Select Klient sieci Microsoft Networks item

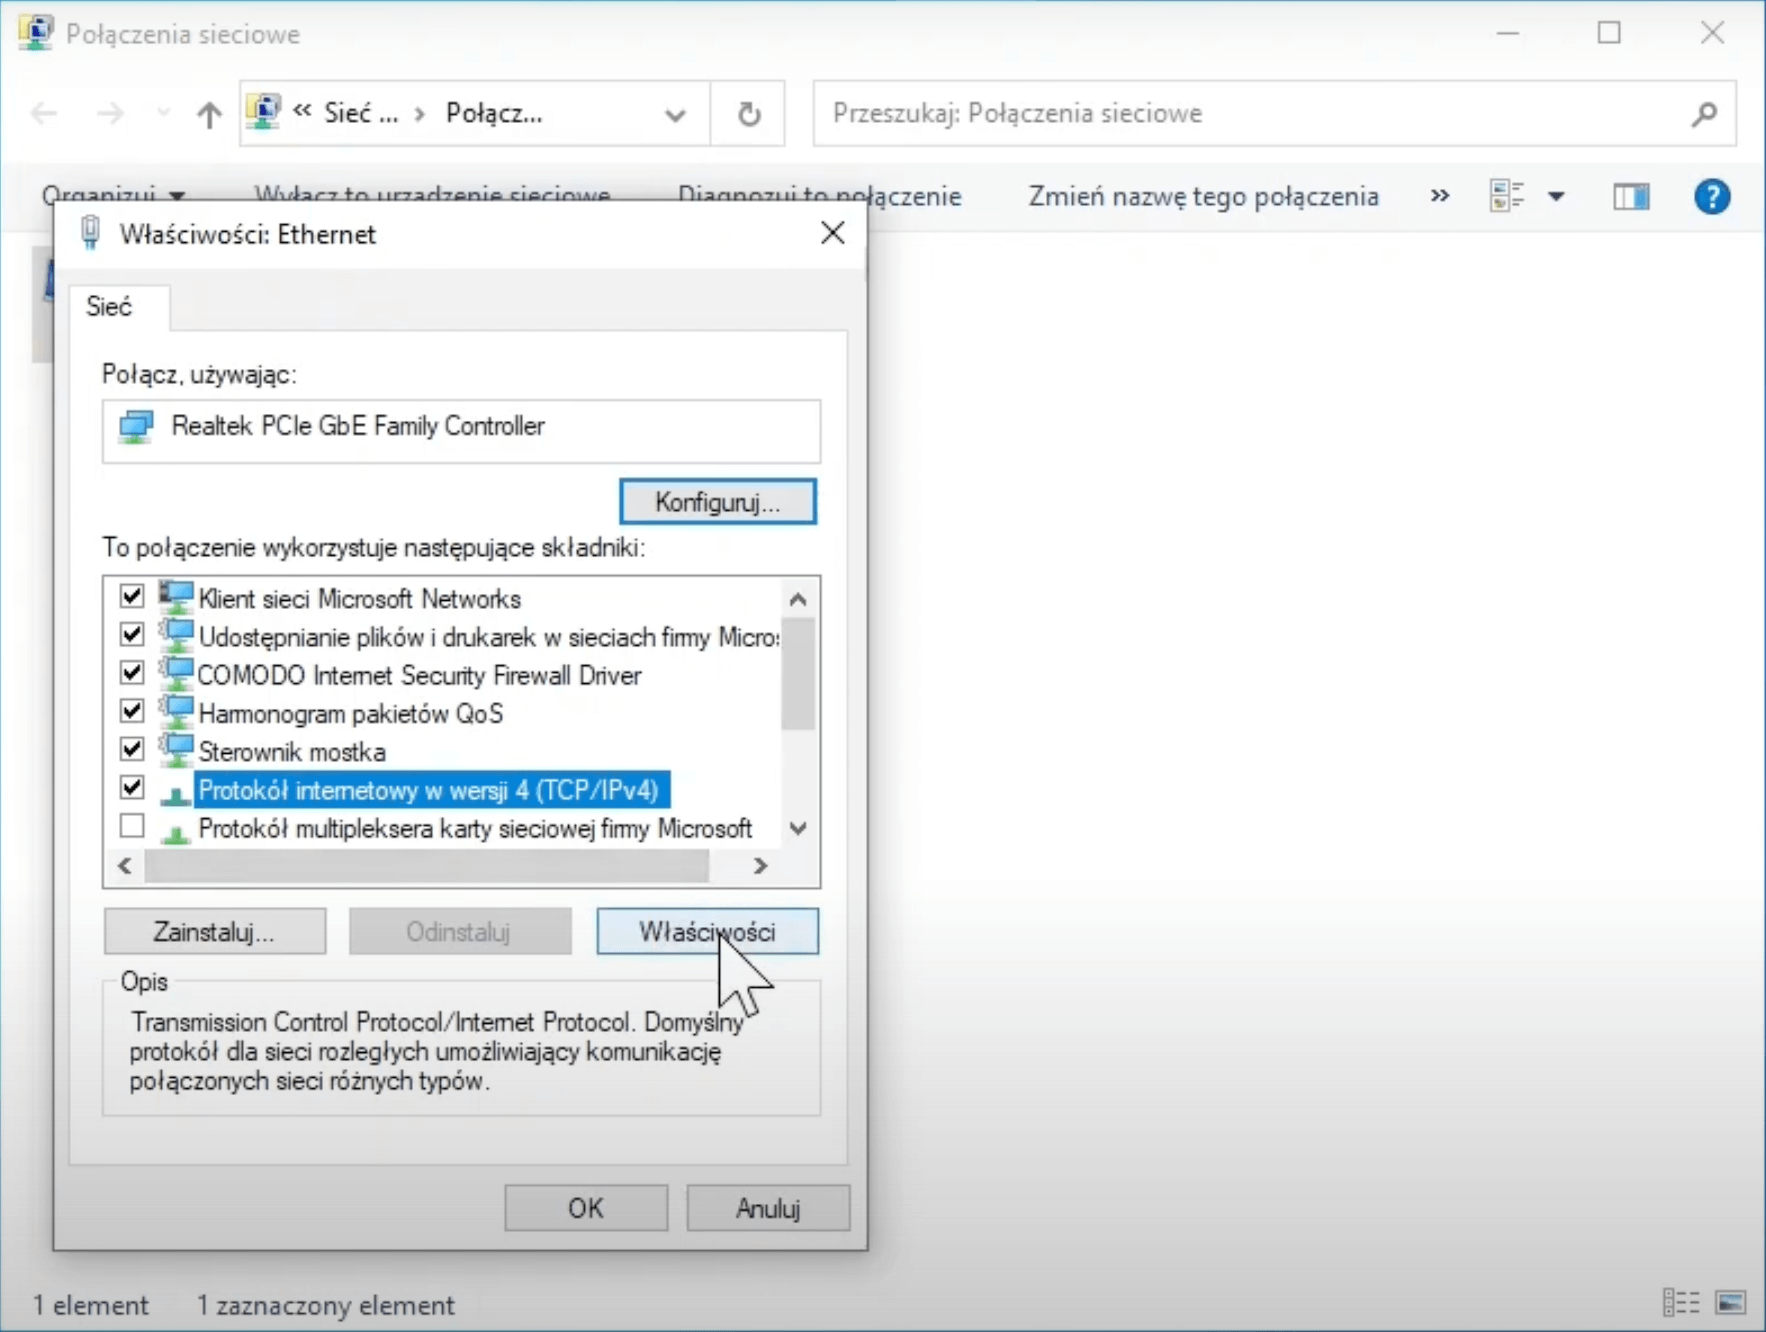pos(360,598)
